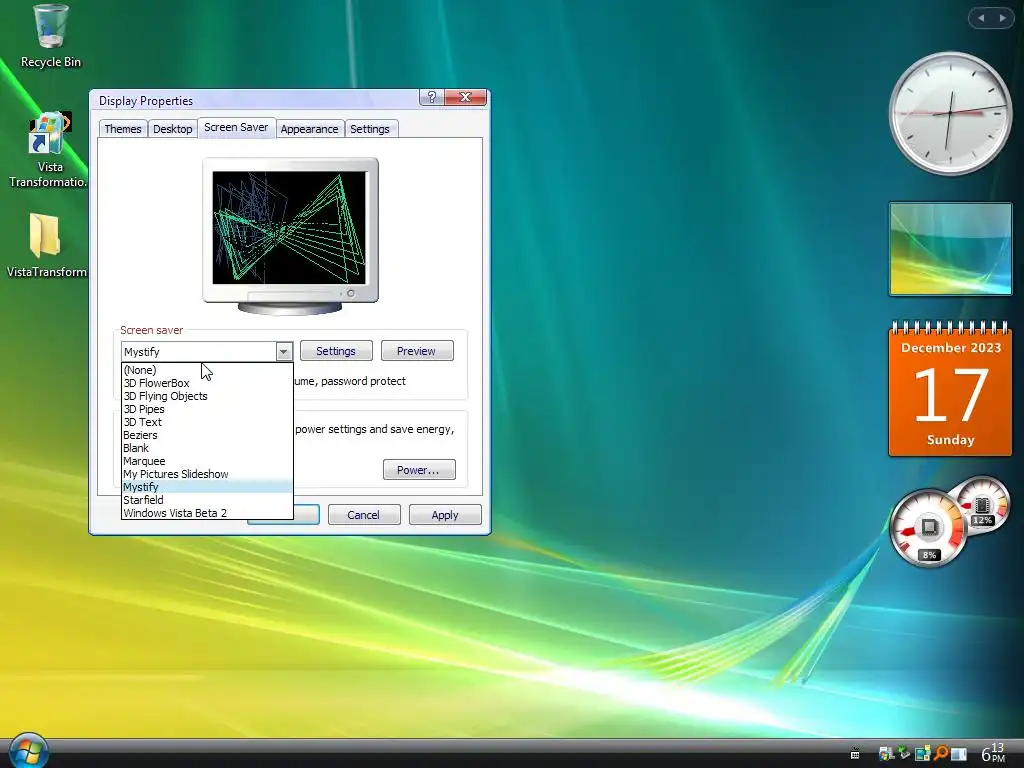Click the taskbar clock showing 6:13 PM
Screen dimensions: 1024x768
pyautogui.click(x=993, y=752)
